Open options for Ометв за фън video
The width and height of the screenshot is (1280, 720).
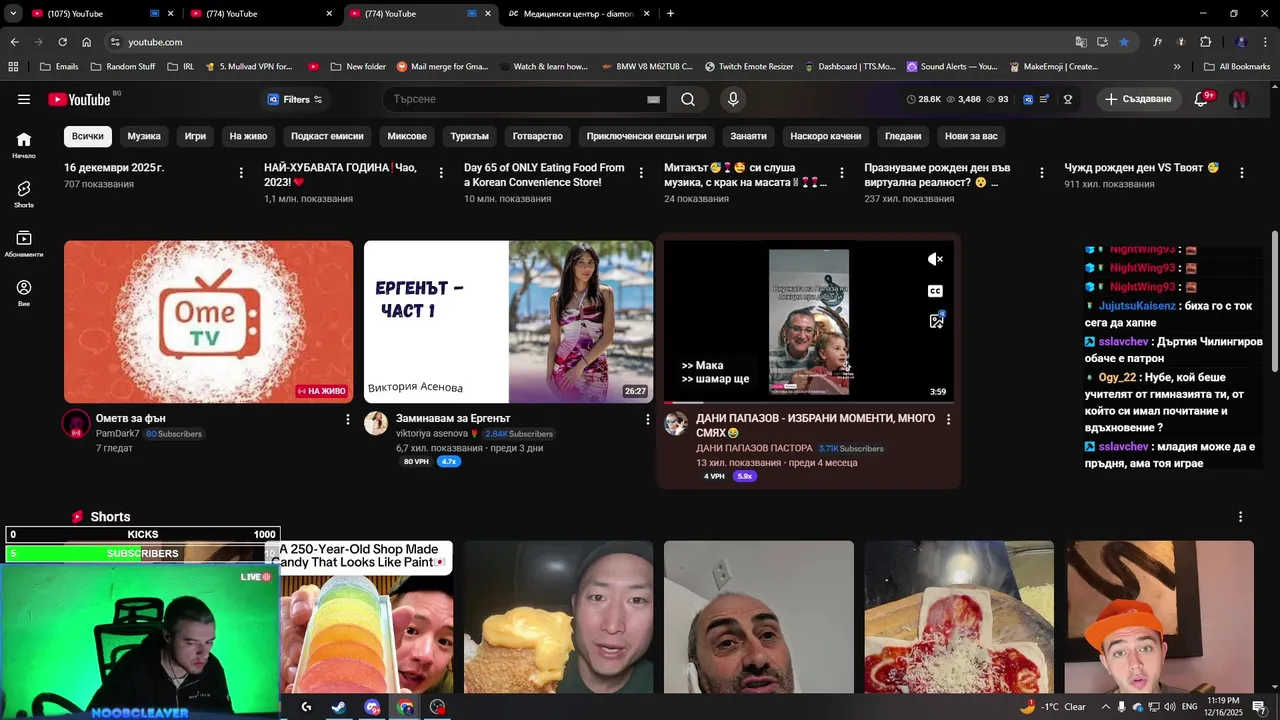(347, 419)
